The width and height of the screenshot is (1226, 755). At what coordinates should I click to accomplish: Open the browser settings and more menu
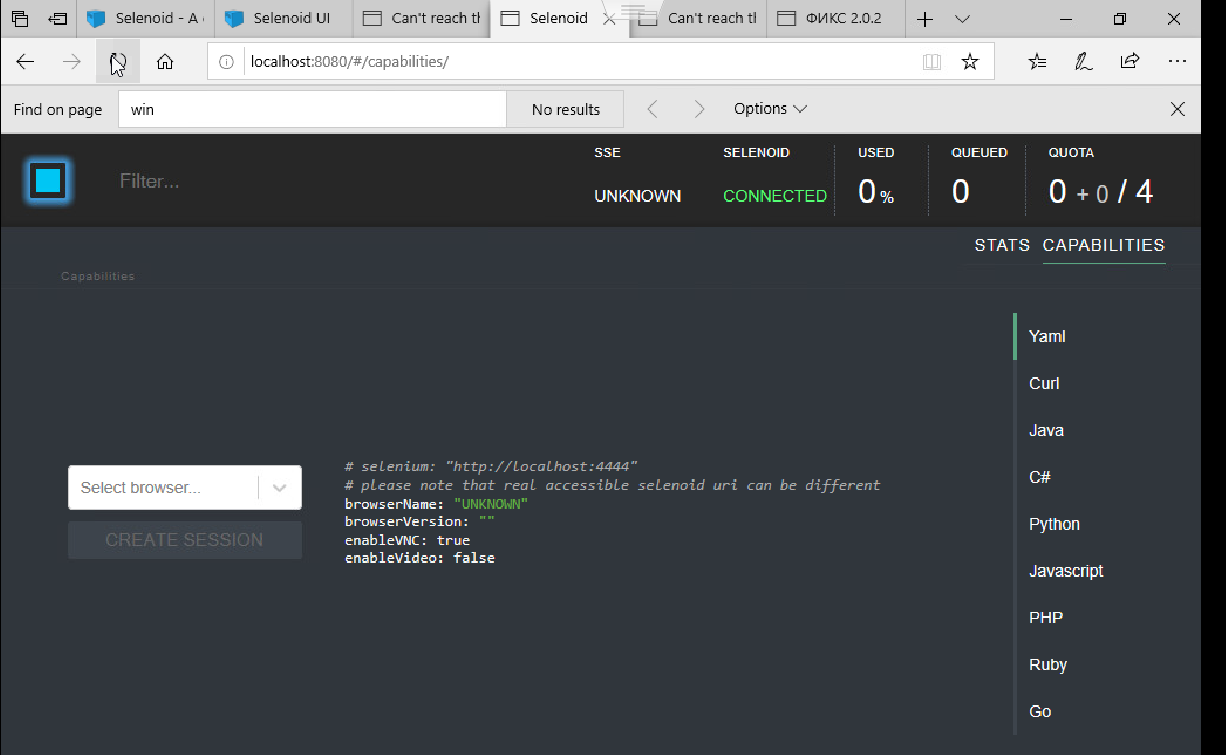coord(1177,62)
